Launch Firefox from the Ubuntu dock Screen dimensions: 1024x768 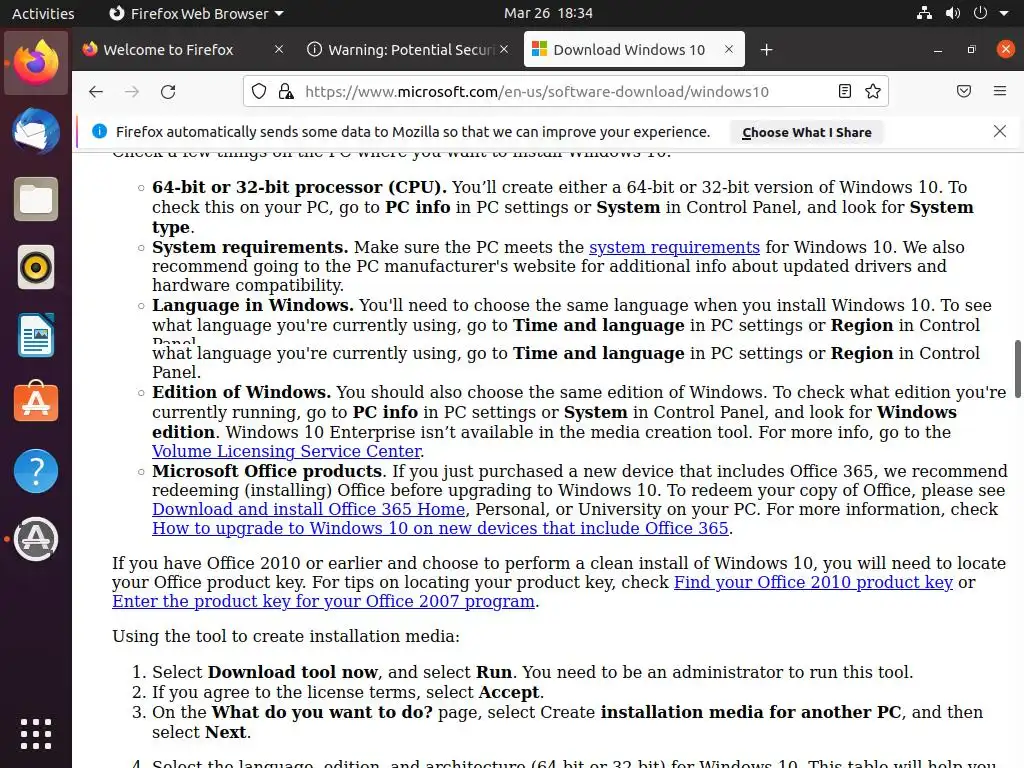(36, 63)
